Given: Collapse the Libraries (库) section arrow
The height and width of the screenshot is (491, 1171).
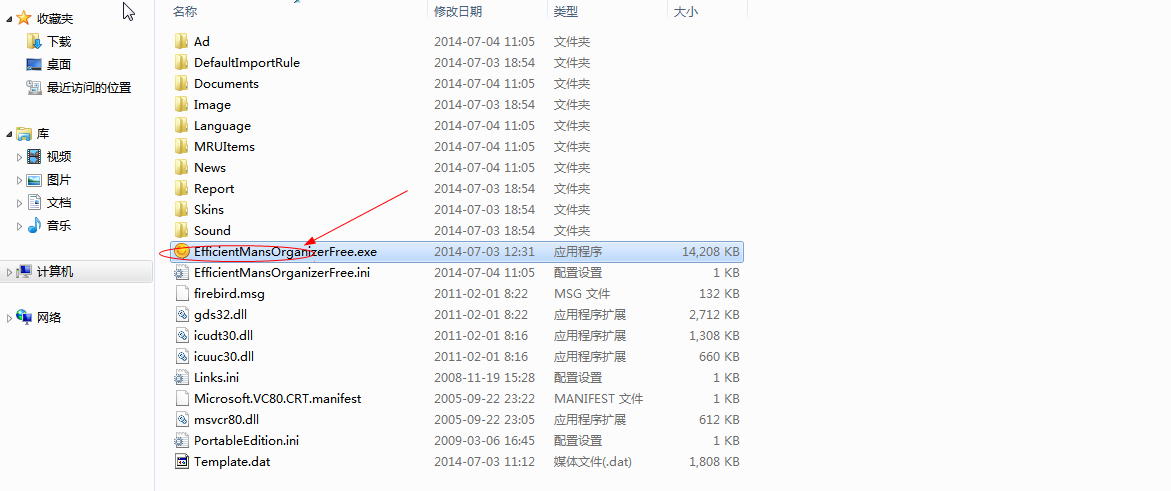Looking at the screenshot, I should tap(9, 135).
